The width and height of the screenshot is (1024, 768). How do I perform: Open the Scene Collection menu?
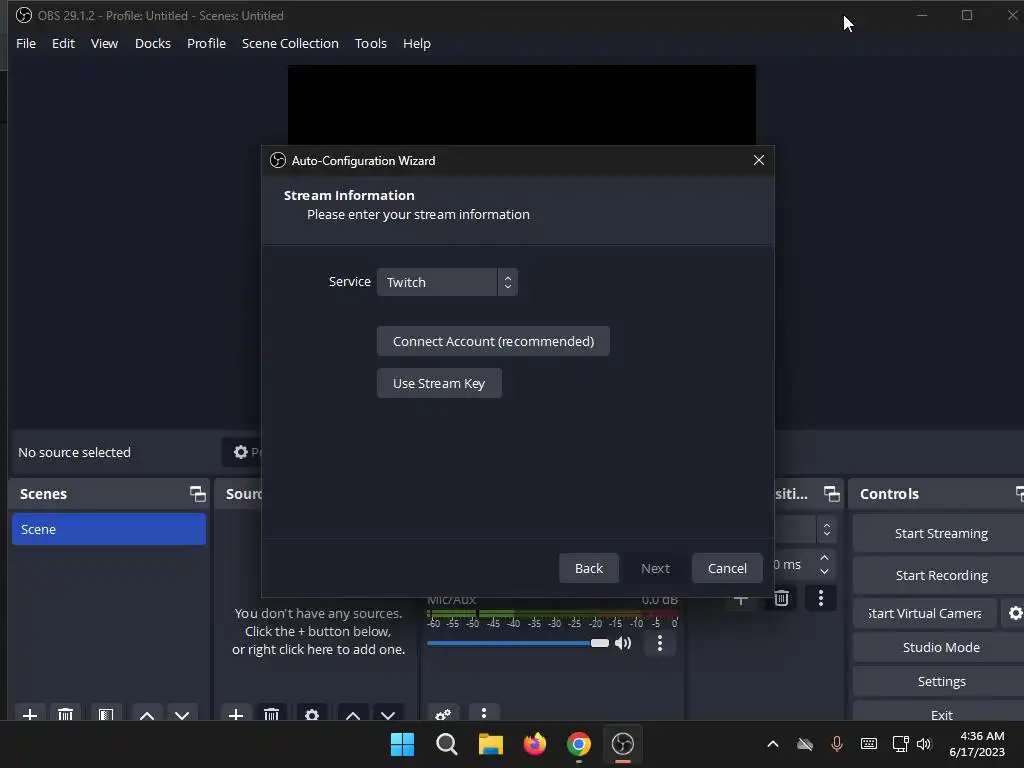[x=290, y=43]
